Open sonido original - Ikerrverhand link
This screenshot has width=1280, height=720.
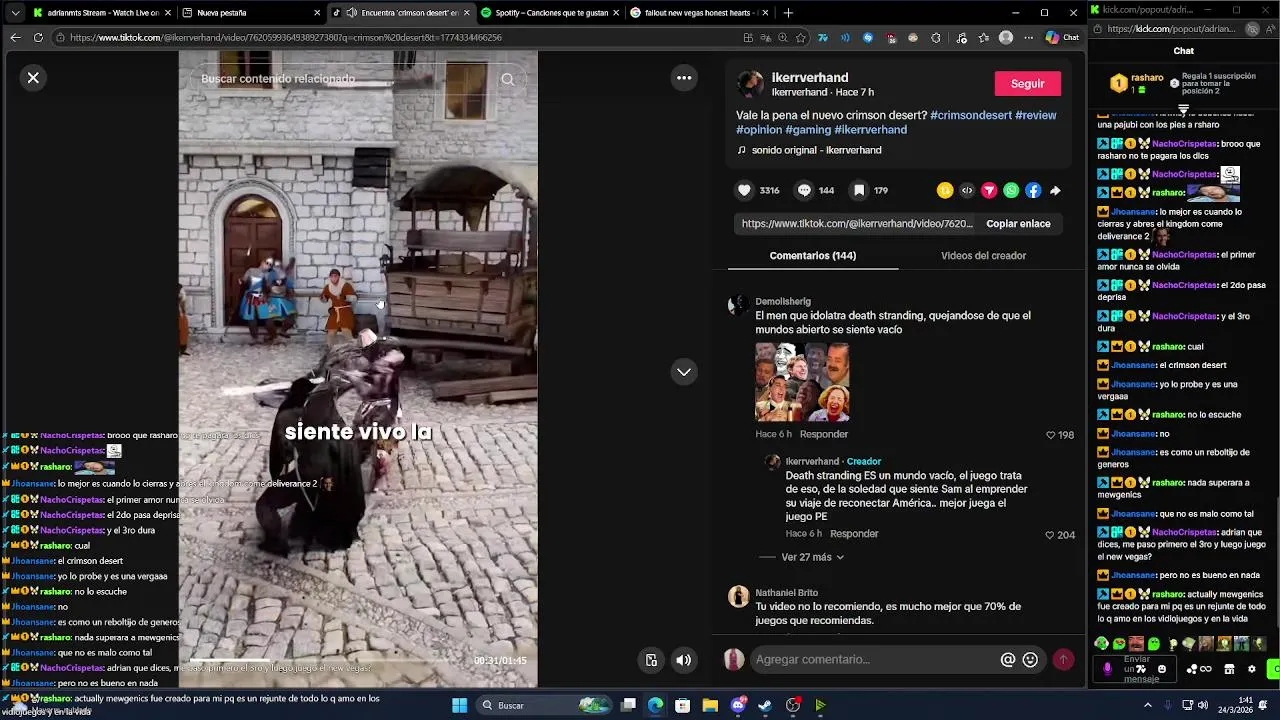pyautogui.click(x=816, y=150)
